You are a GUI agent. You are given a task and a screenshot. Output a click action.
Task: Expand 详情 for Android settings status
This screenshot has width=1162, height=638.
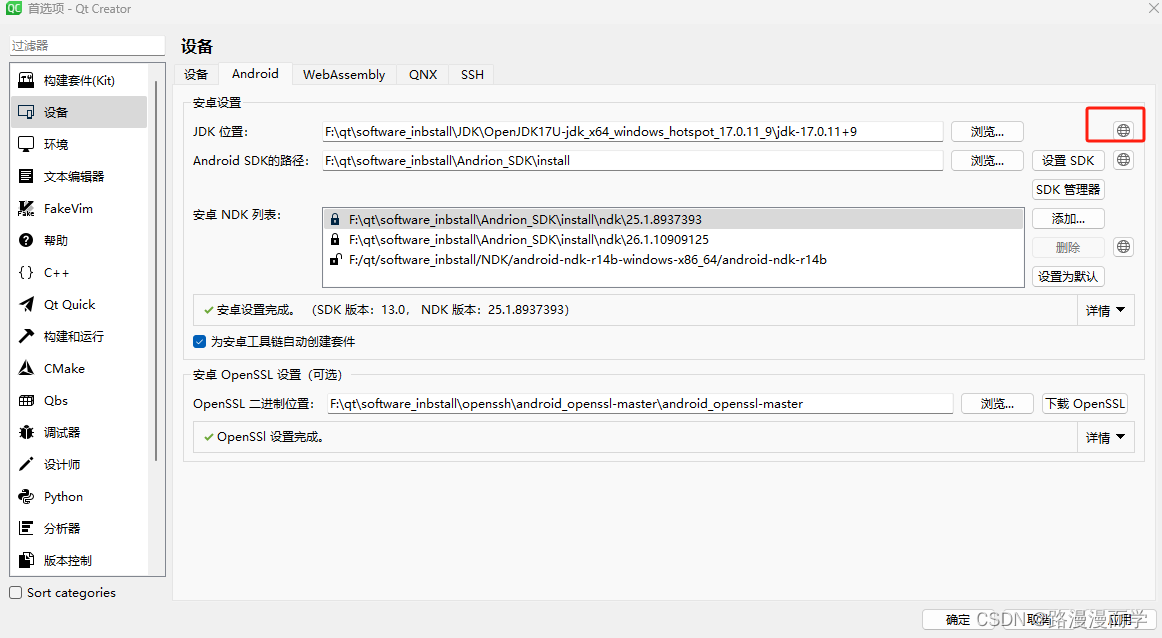[1105, 310]
